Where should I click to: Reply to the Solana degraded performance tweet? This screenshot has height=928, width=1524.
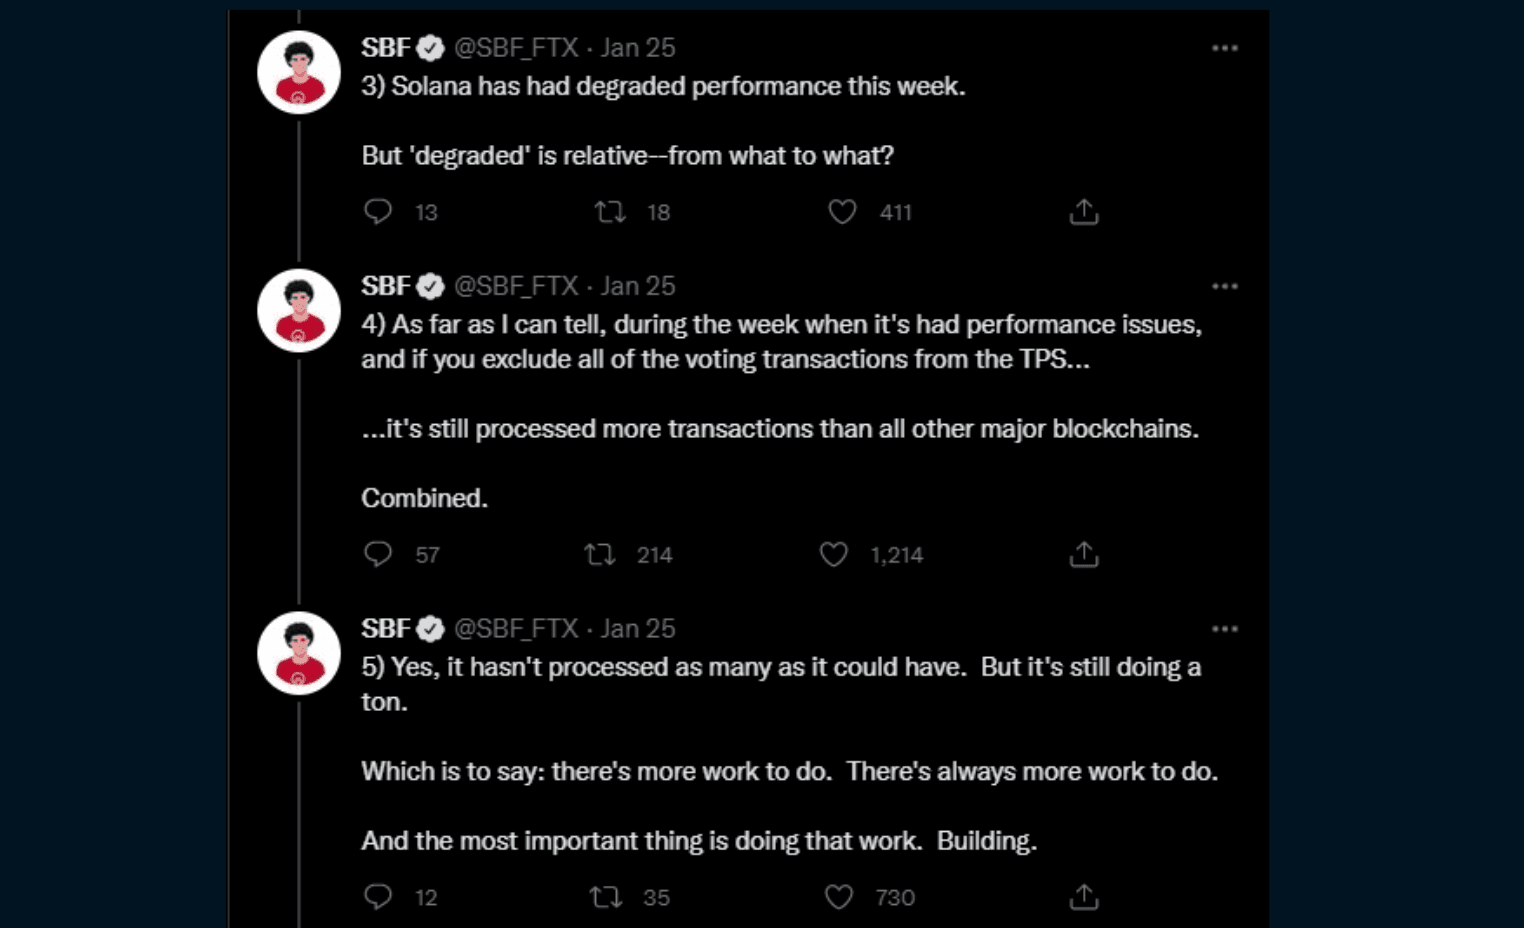(378, 211)
